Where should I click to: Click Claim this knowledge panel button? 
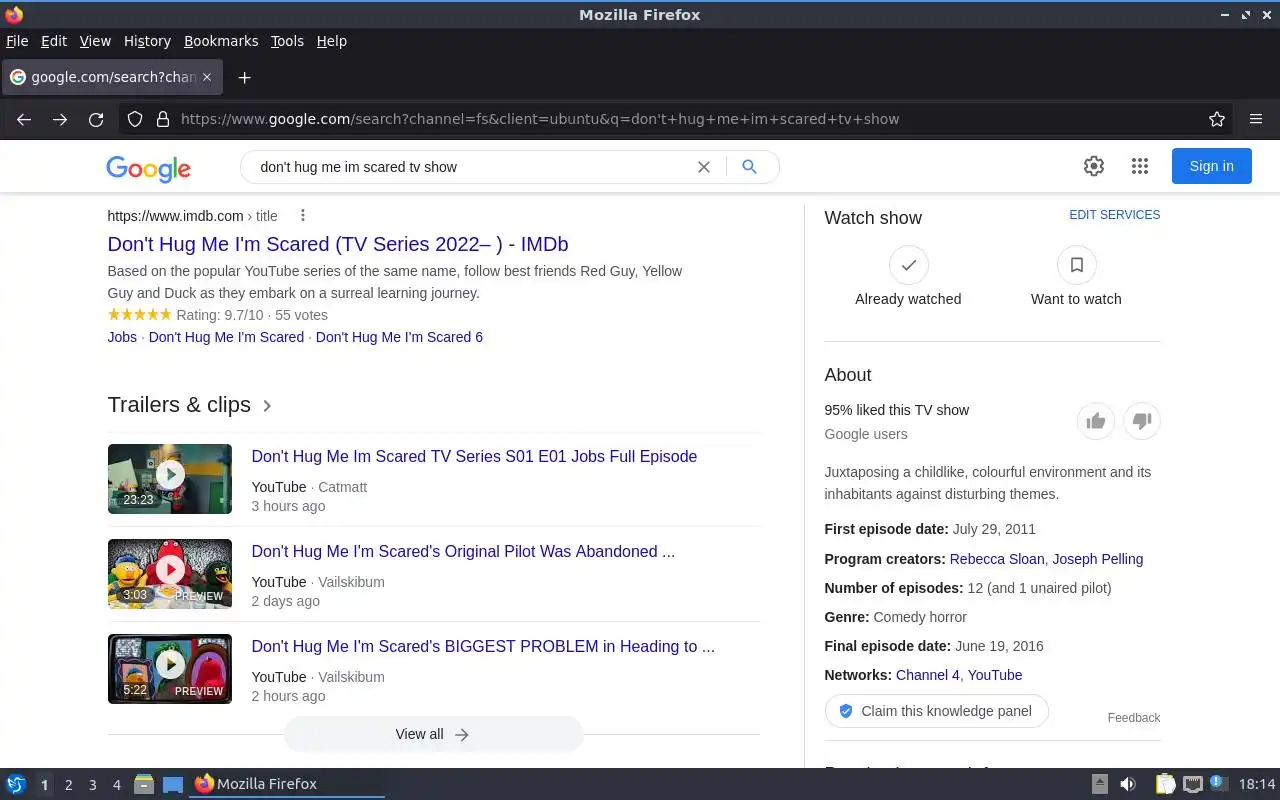pos(936,711)
